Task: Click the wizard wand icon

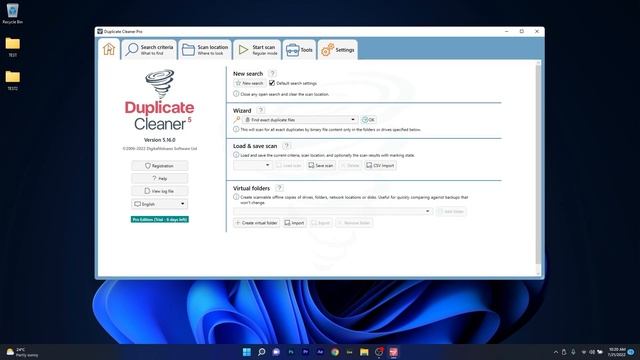Action: coord(237,120)
